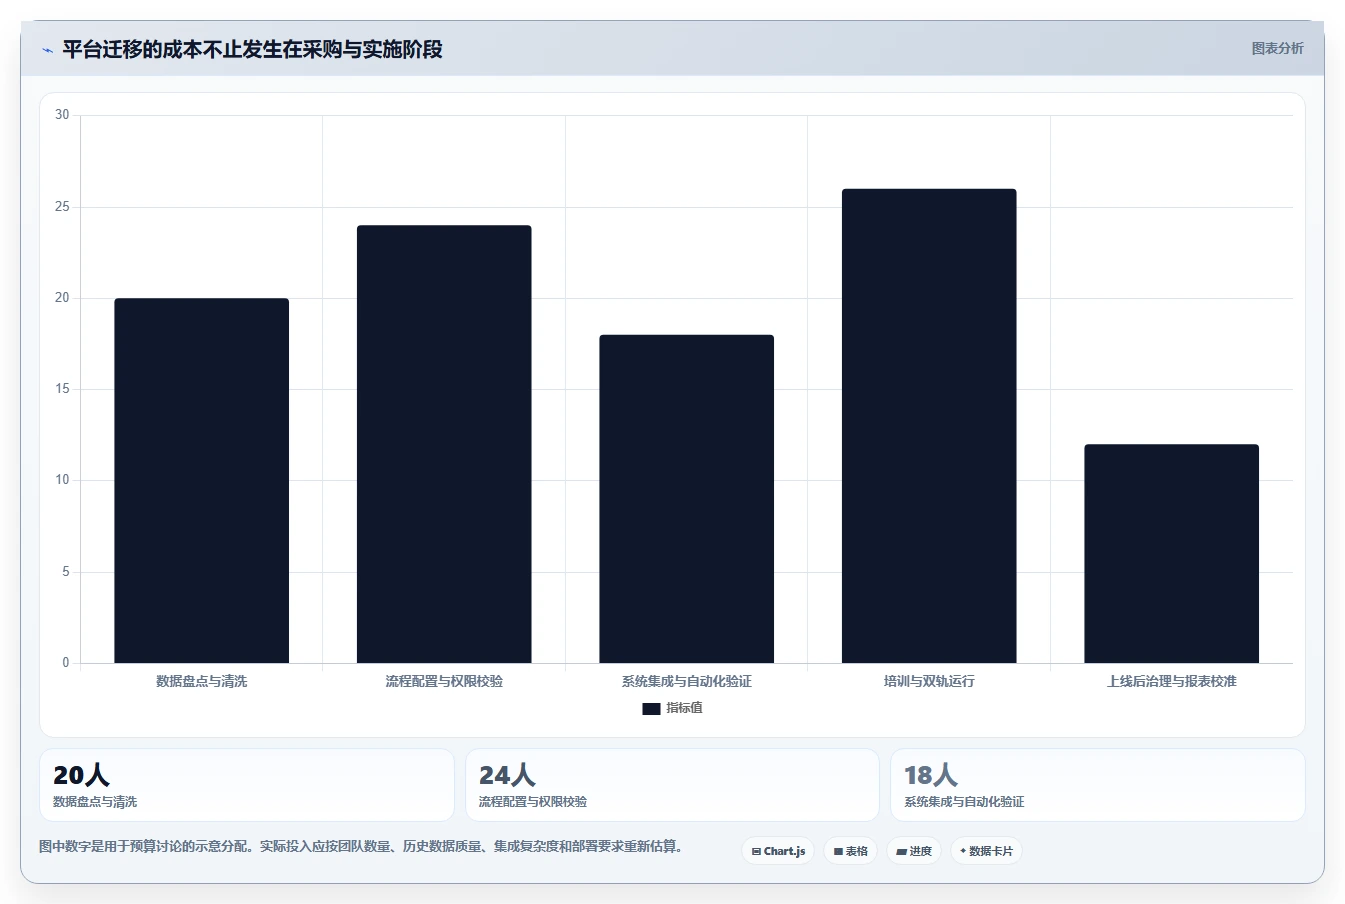Click the 培训与双轨运行 bar in chart
Viewport: 1345px width, 904px height.
point(929,426)
